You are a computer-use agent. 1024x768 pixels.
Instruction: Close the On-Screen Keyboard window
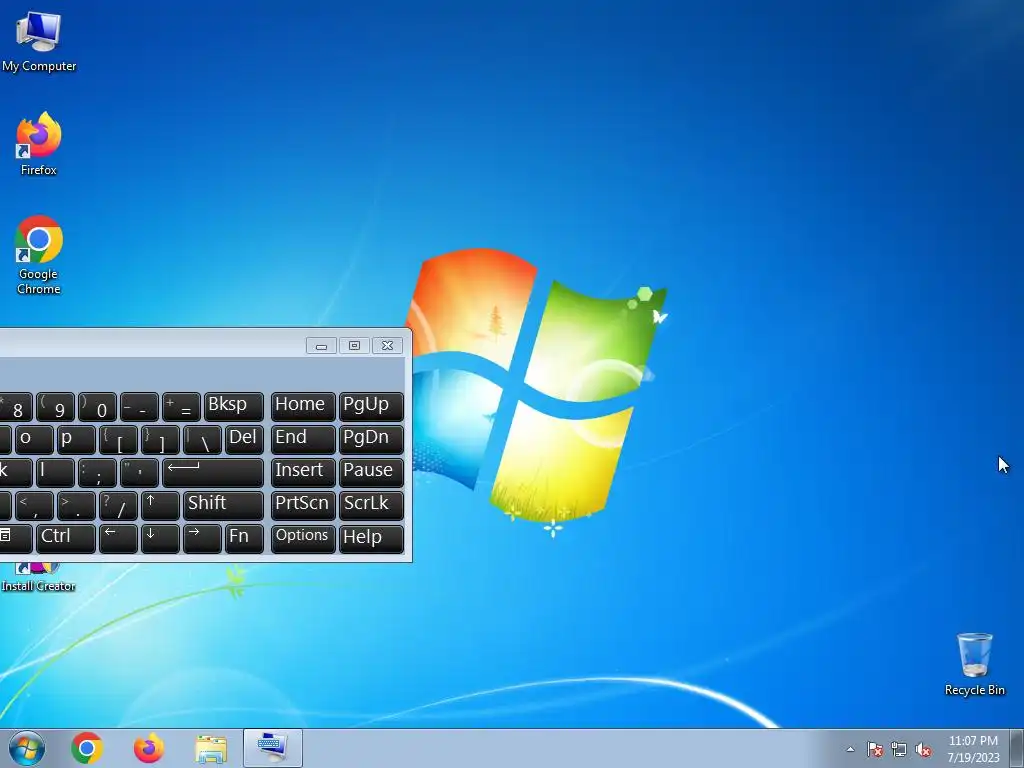[387, 345]
